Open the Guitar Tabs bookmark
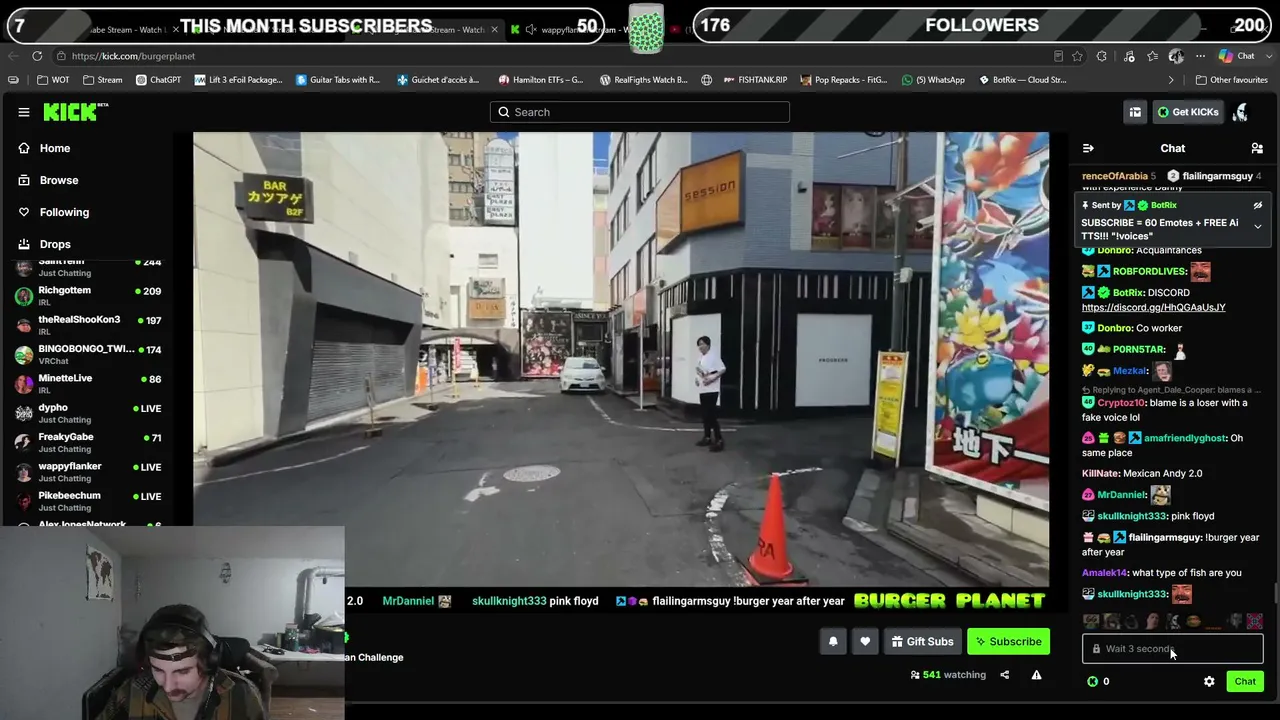Viewport: 1280px width, 720px height. [x=338, y=80]
